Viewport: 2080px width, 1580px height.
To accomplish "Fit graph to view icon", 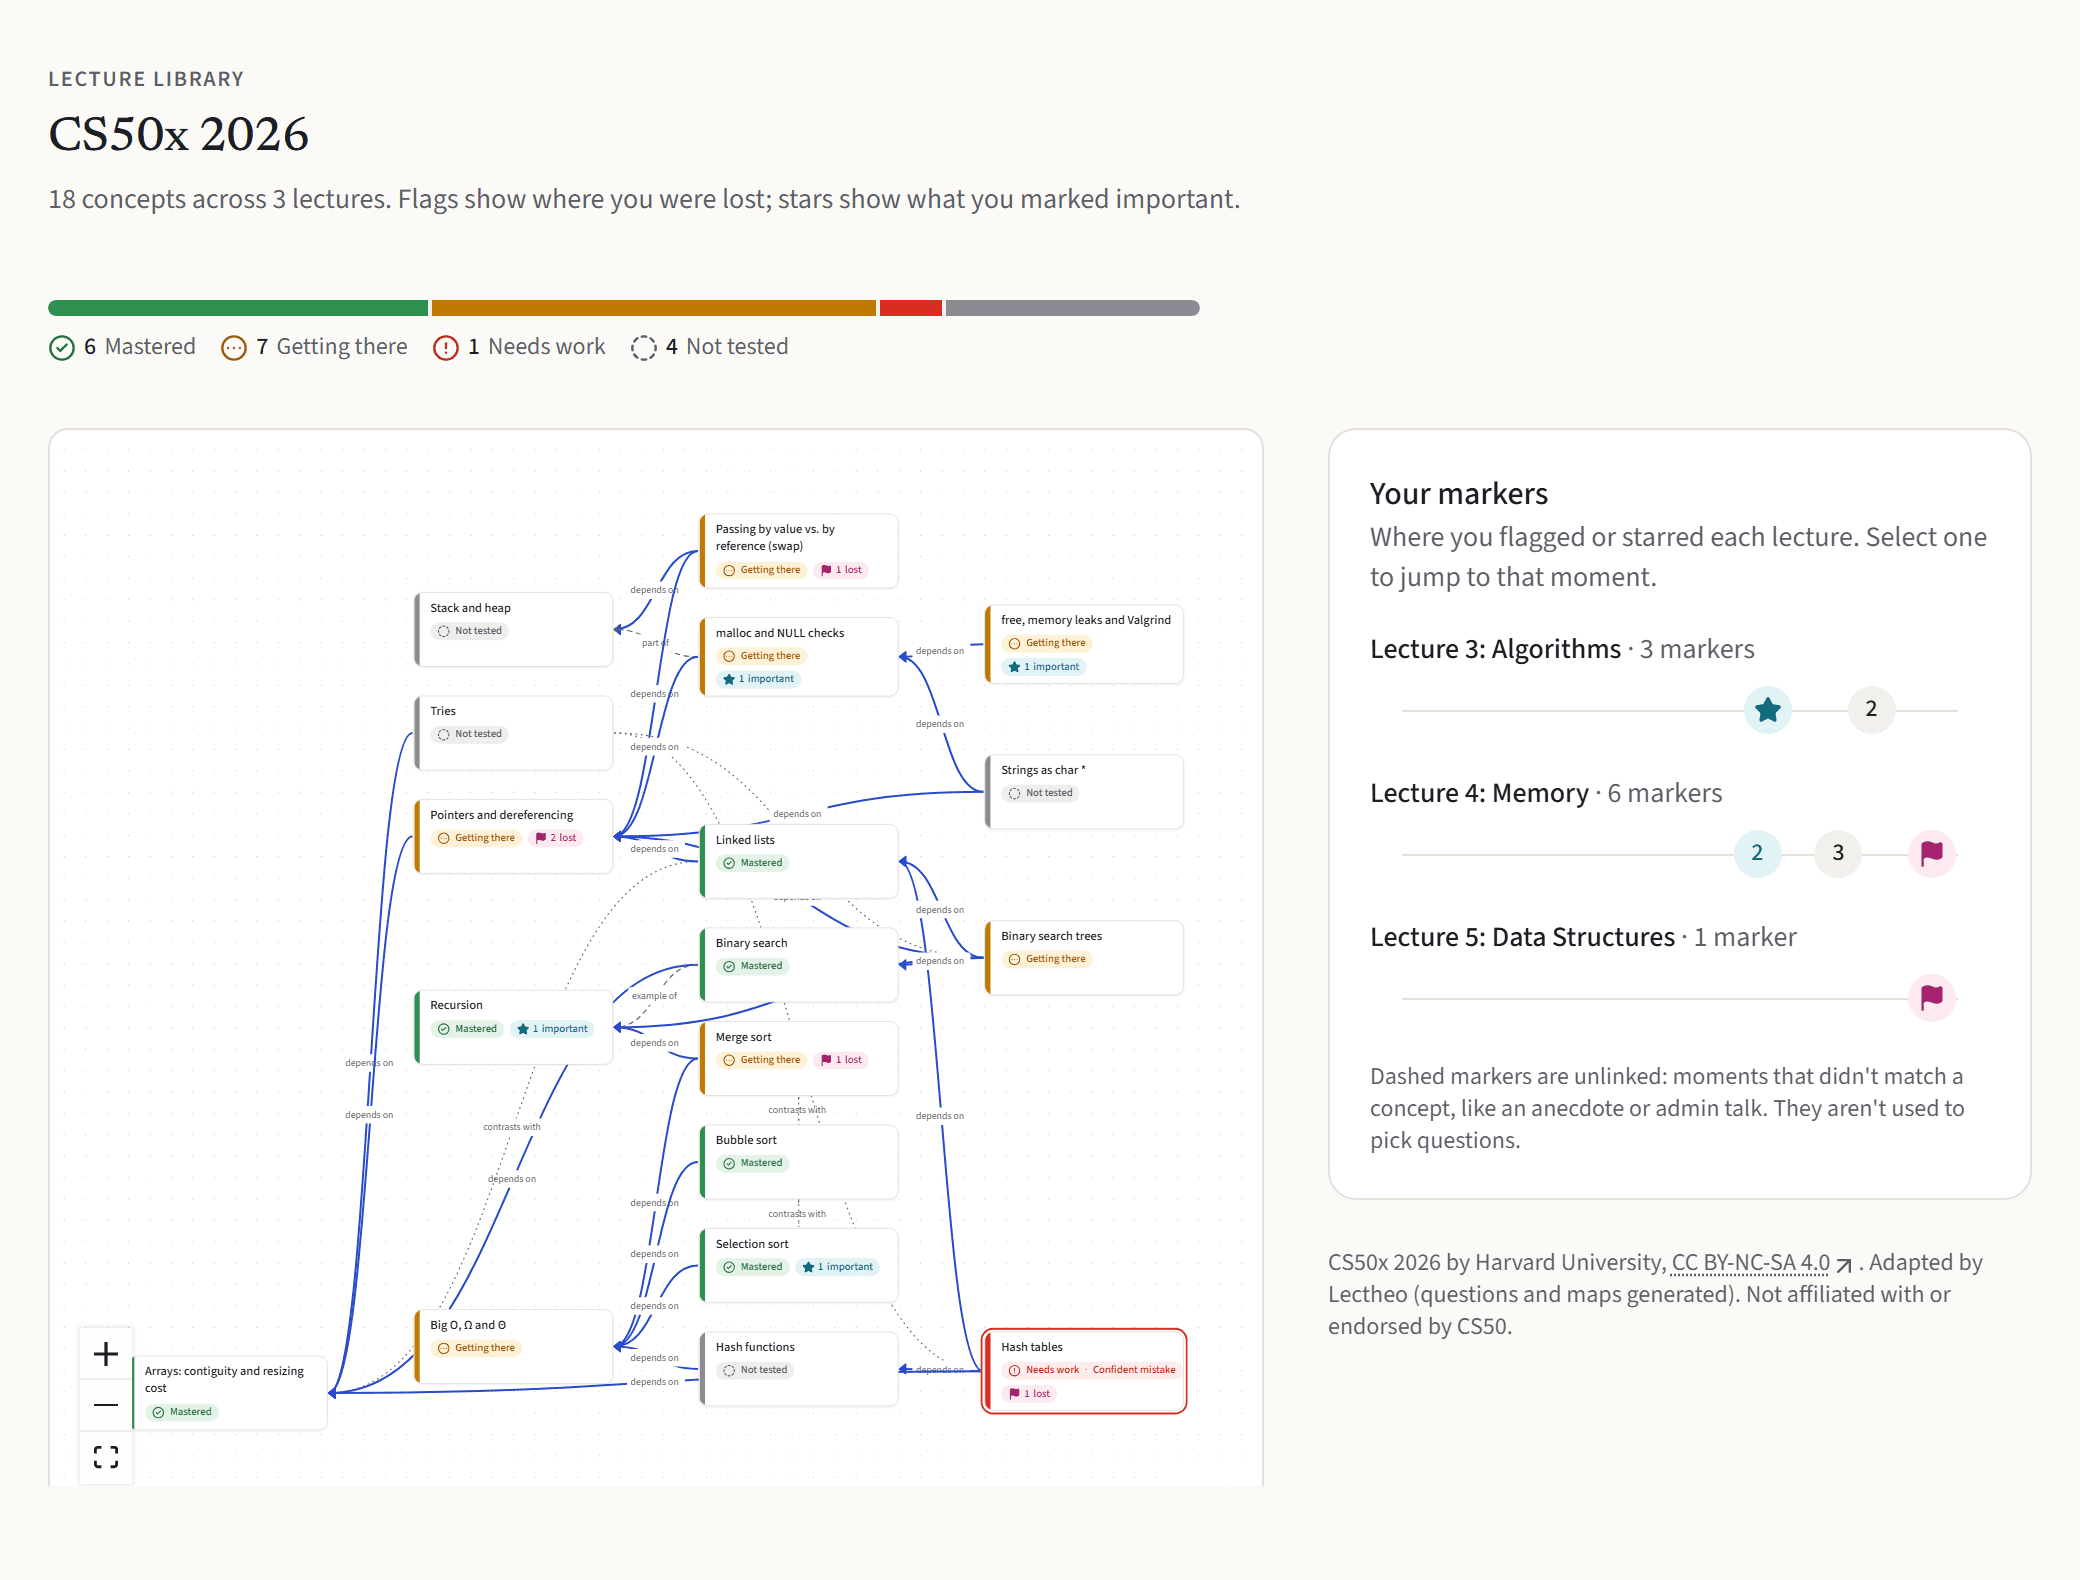I will click(106, 1457).
